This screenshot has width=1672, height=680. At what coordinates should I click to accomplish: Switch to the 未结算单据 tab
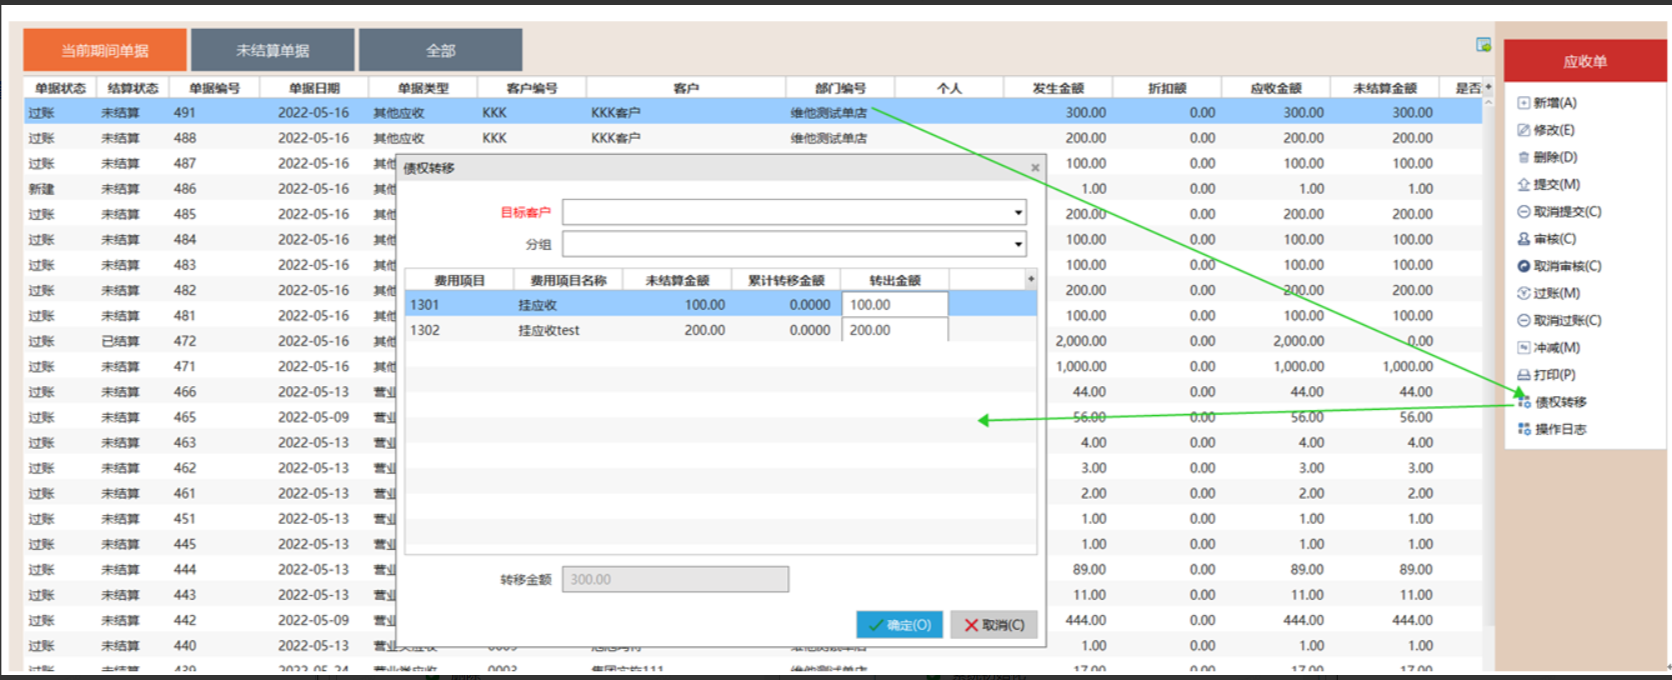coord(272,50)
